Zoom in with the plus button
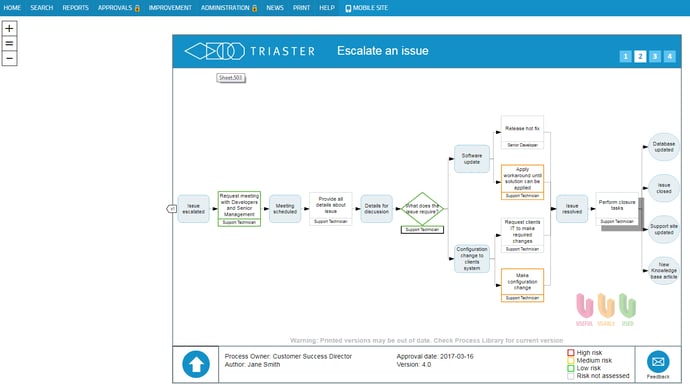 9,29
